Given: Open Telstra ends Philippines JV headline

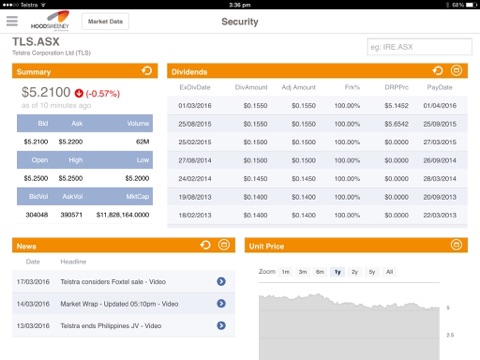Looking at the screenshot, I should (111, 326).
